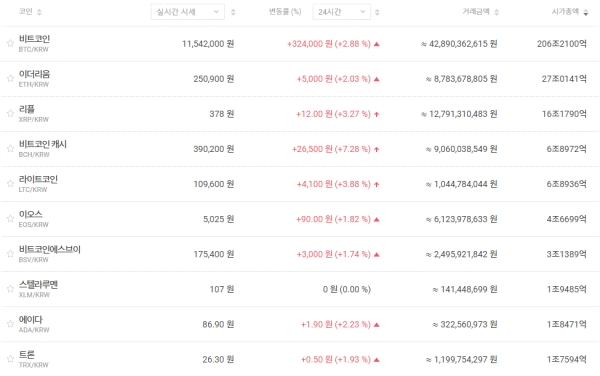This screenshot has width=600, height=376.
Task: Click the +90.00 원 (+1.82 %) change
Action: point(333,219)
